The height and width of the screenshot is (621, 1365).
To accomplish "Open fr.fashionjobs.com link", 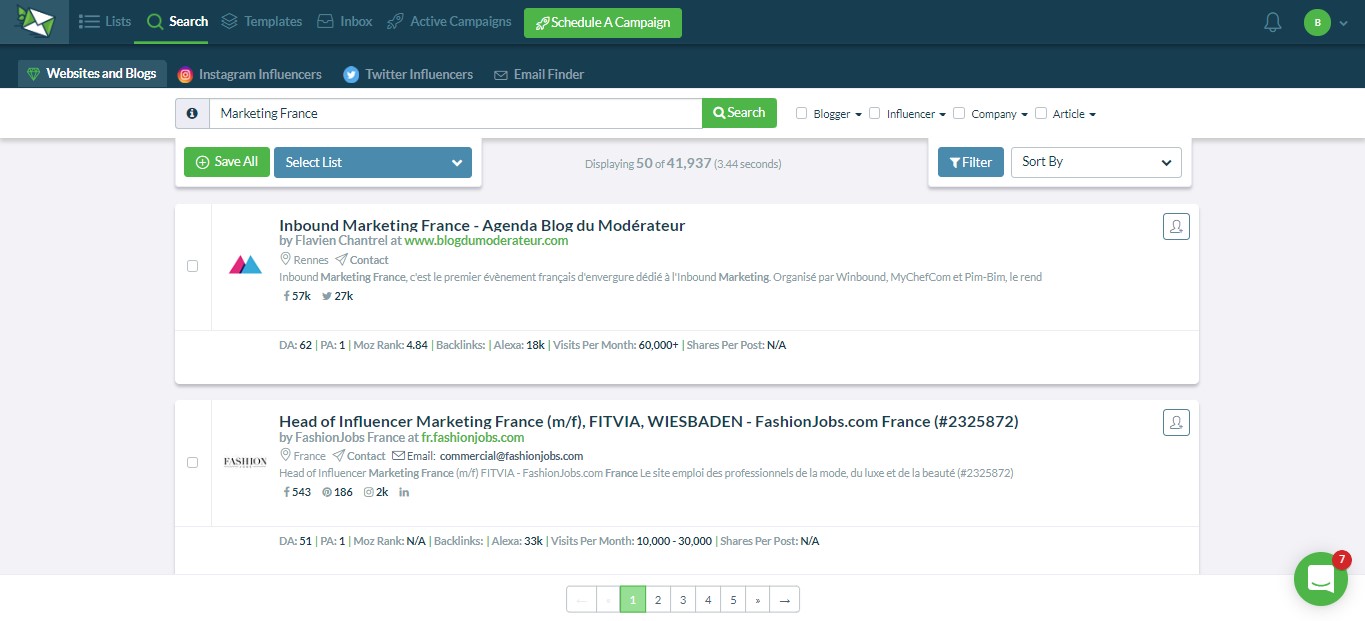I will [x=472, y=437].
